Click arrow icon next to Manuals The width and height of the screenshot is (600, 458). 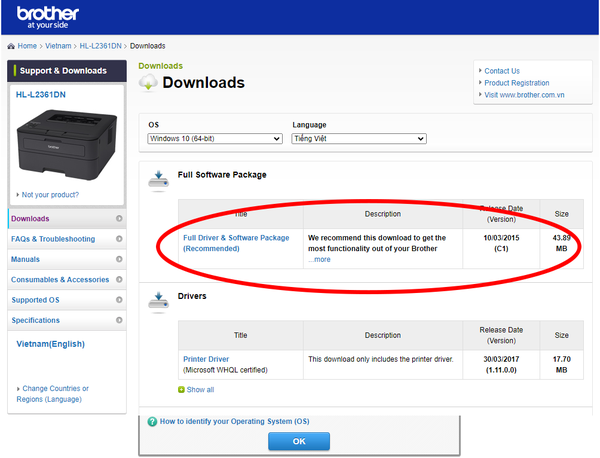tap(119, 259)
